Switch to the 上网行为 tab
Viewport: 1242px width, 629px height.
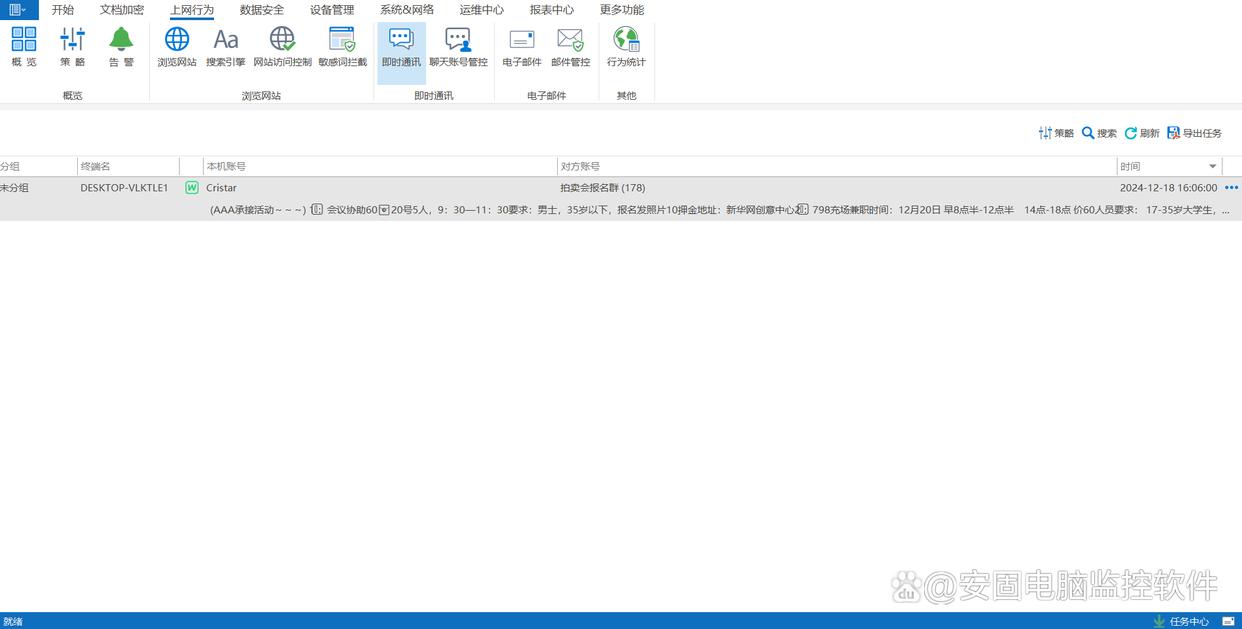click(x=192, y=10)
